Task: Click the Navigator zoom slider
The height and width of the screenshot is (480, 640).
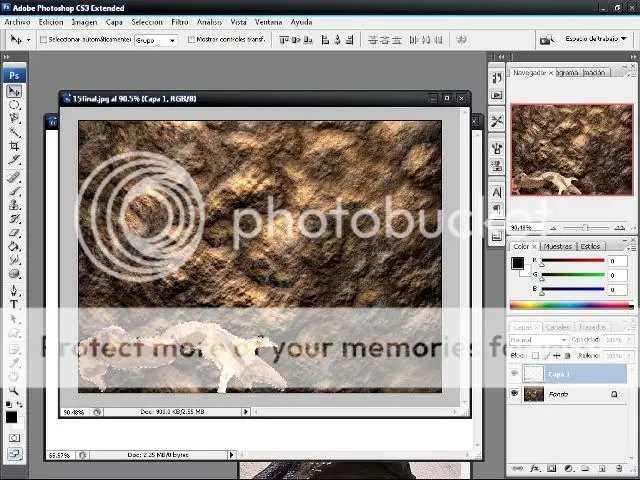Action: [x=585, y=228]
